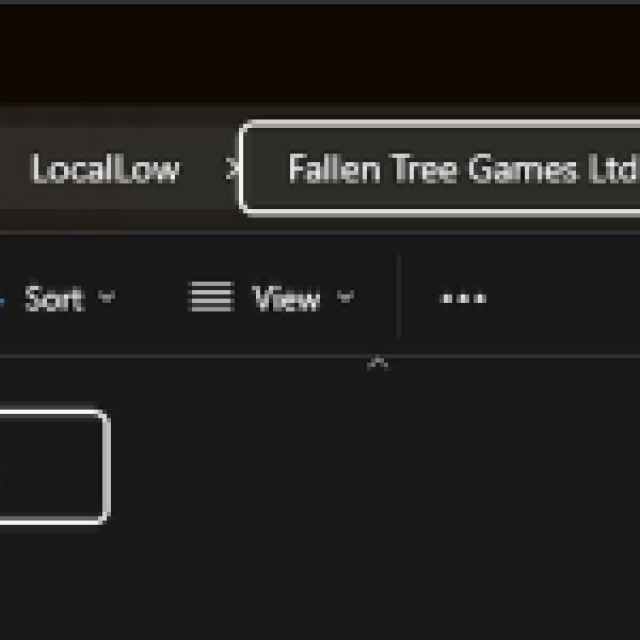Image resolution: width=640 pixels, height=640 pixels.
Task: Open the Sort options
Action: (55, 298)
